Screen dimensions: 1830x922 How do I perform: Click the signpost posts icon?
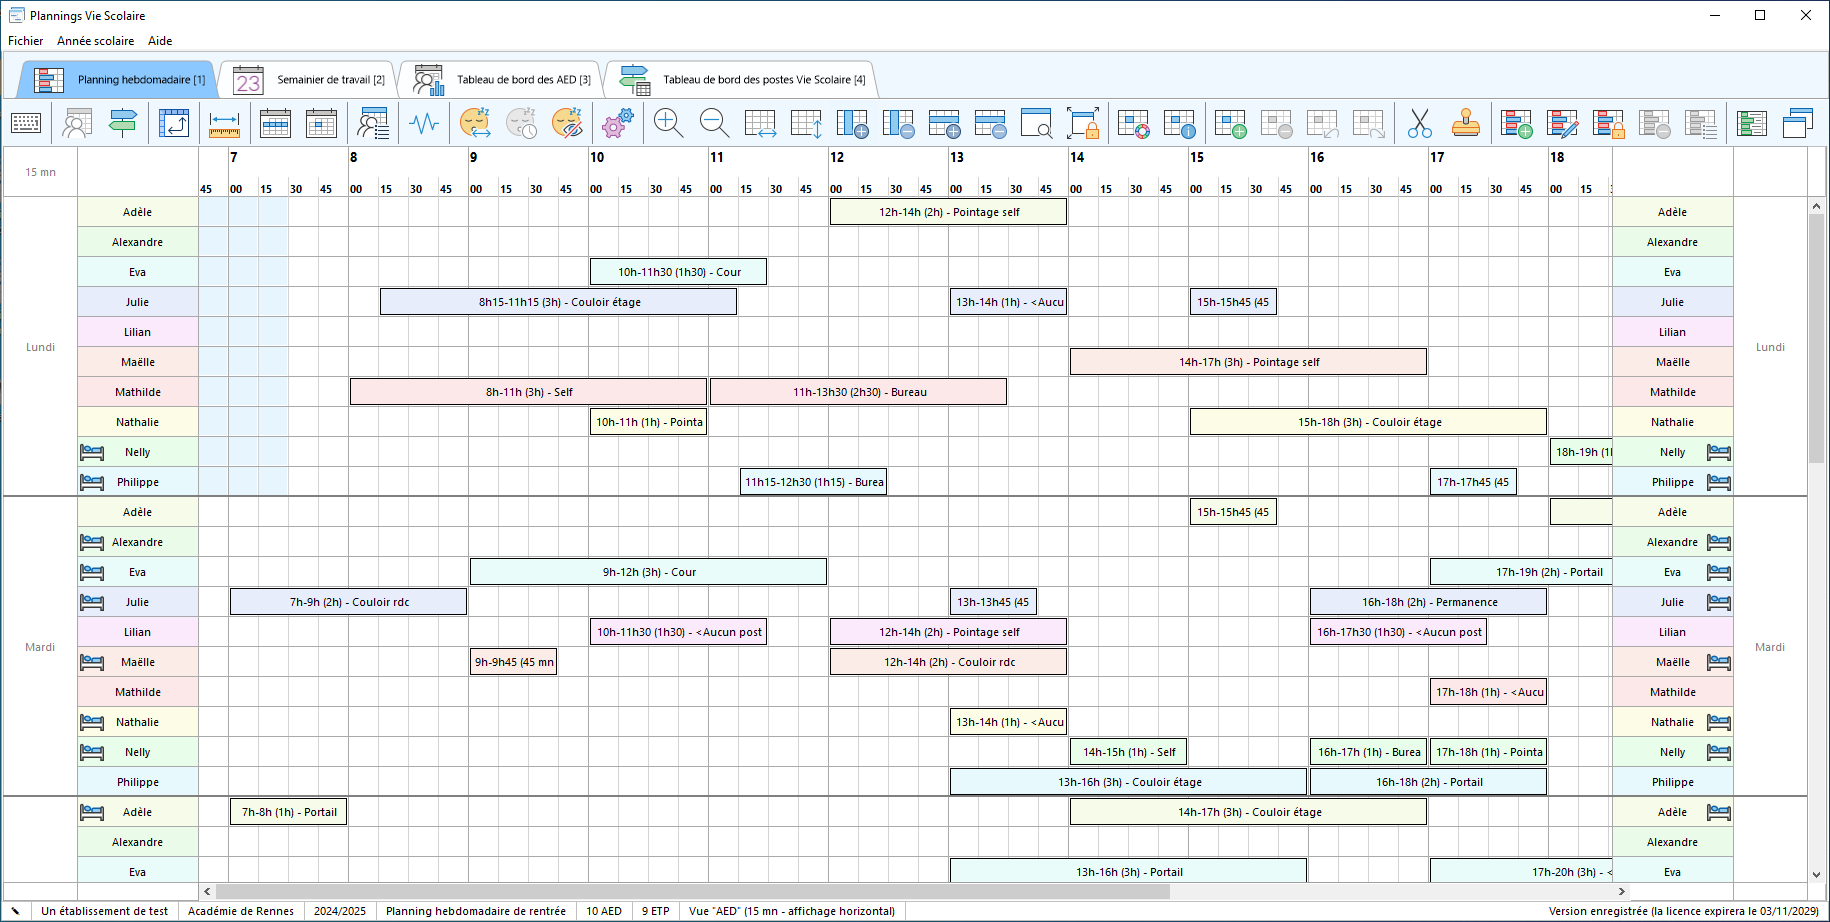[123, 123]
